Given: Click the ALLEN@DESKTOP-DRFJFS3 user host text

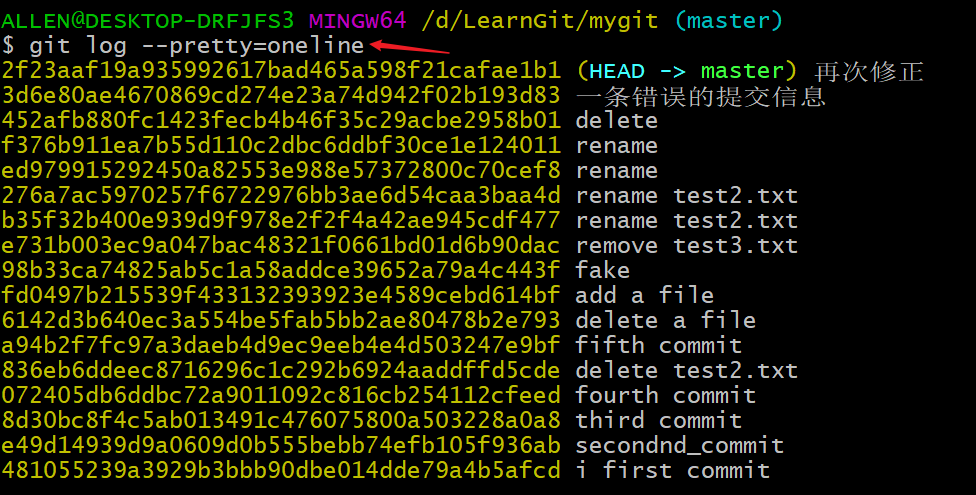Looking at the screenshot, I should click(148, 20).
